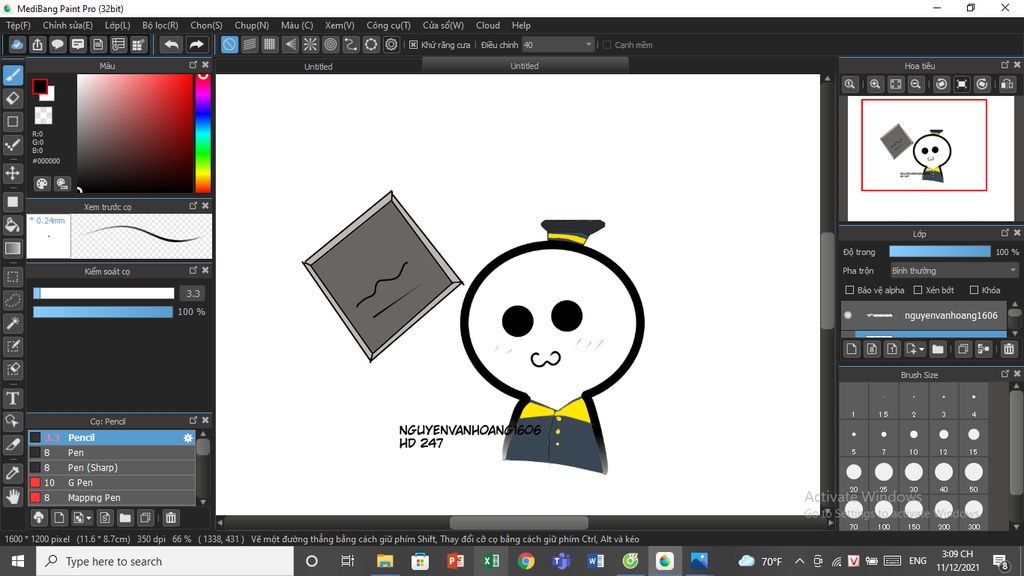Image resolution: width=1024 pixels, height=576 pixels.
Task: Open Pencil brush settings gear
Action: pyautogui.click(x=188, y=438)
